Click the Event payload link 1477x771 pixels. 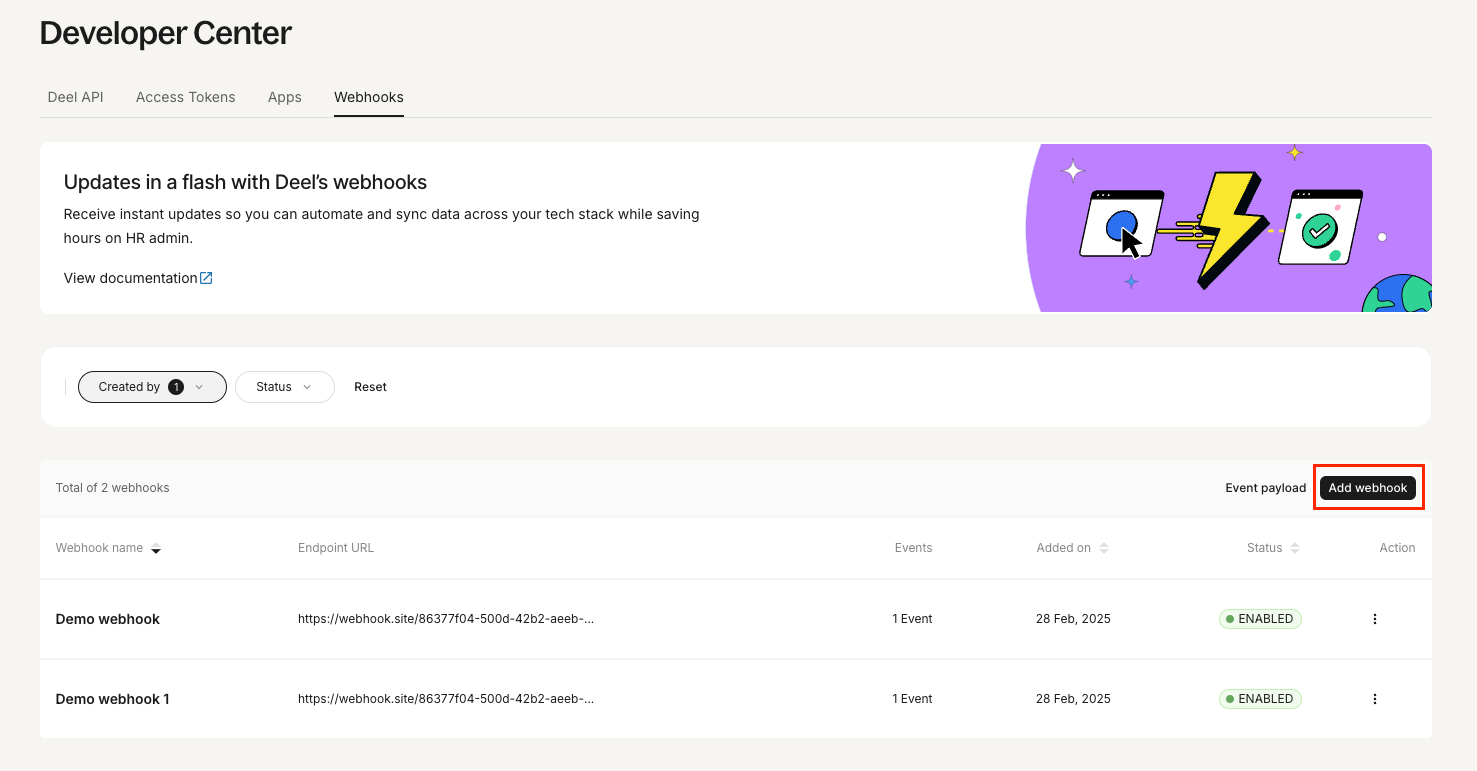[x=1265, y=488]
